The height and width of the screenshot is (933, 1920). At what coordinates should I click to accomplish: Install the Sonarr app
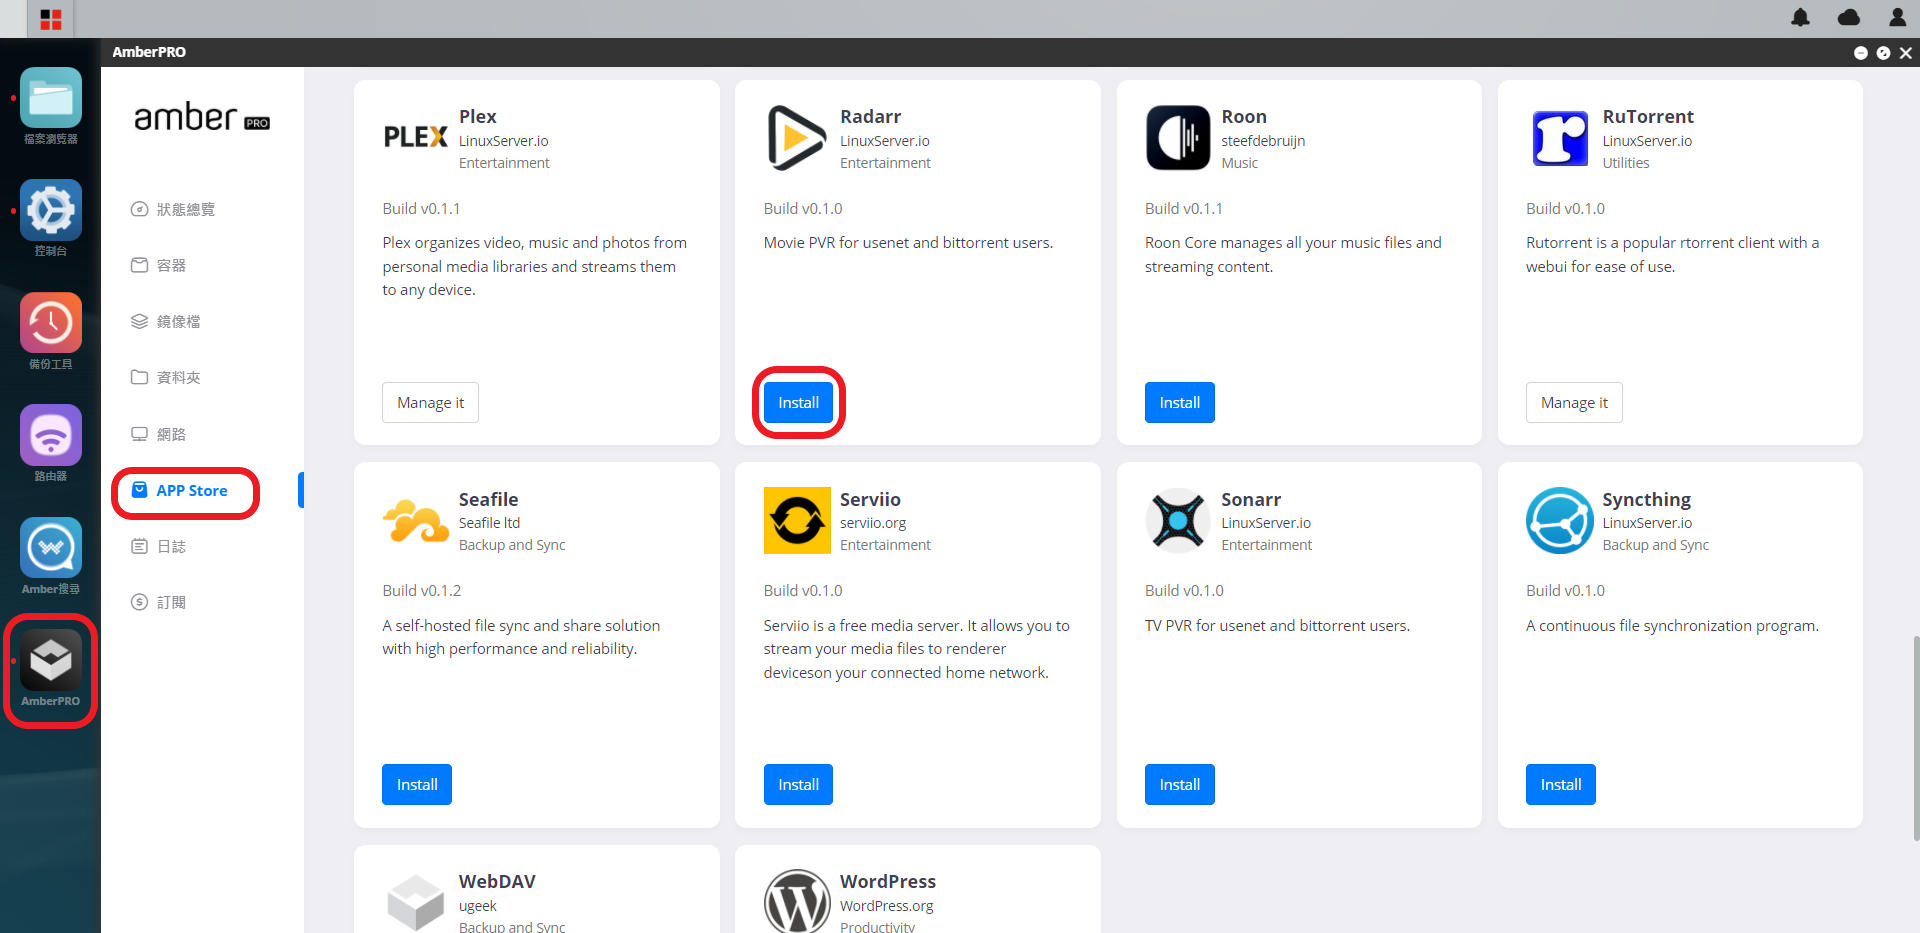[1179, 785]
